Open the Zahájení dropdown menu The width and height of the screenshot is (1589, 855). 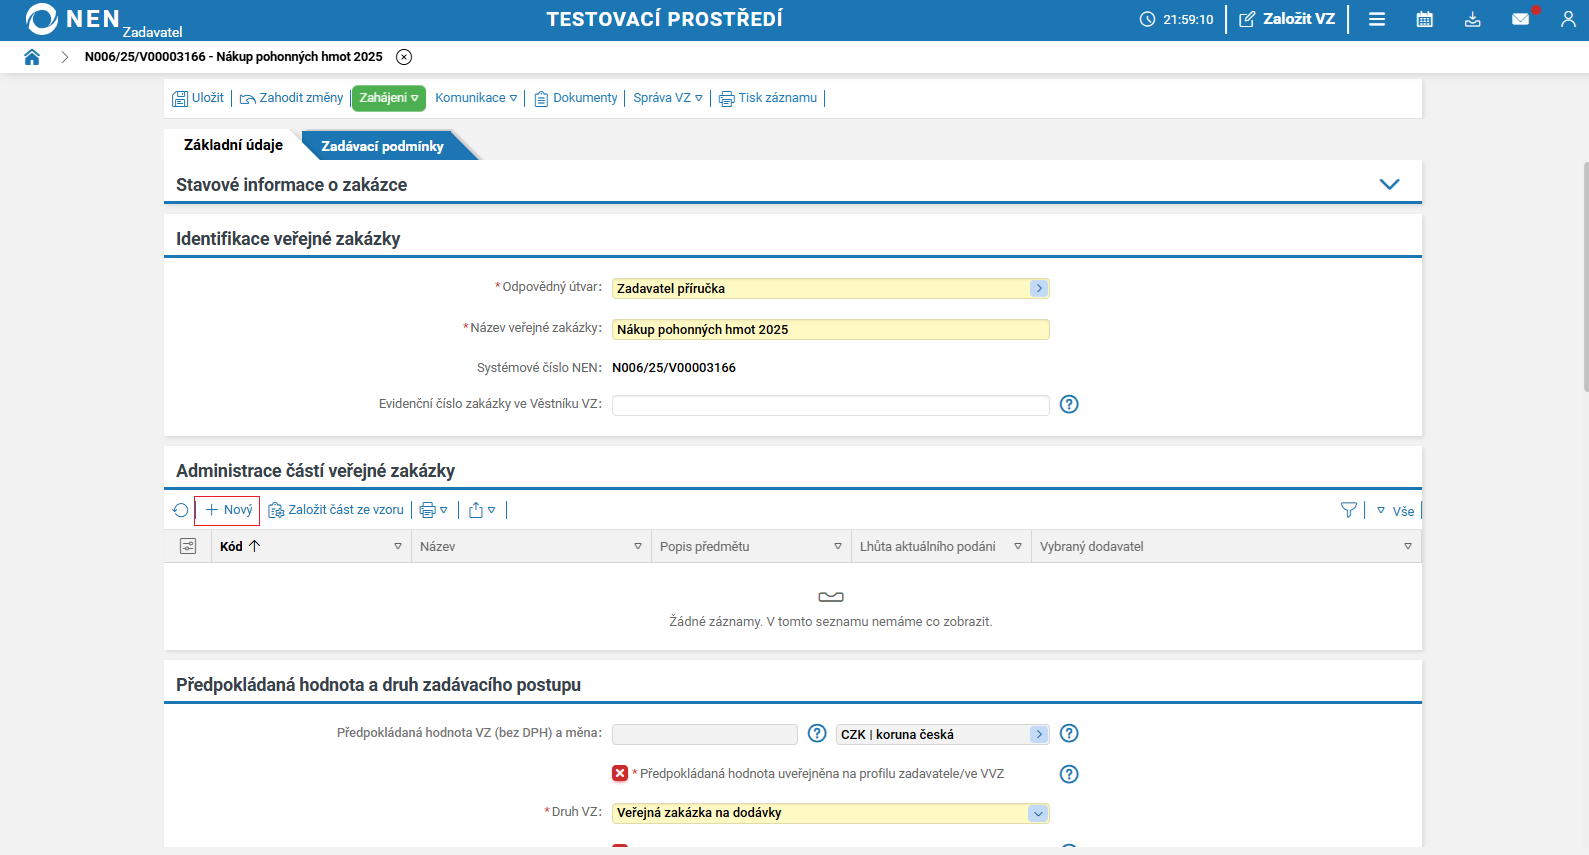(x=388, y=98)
